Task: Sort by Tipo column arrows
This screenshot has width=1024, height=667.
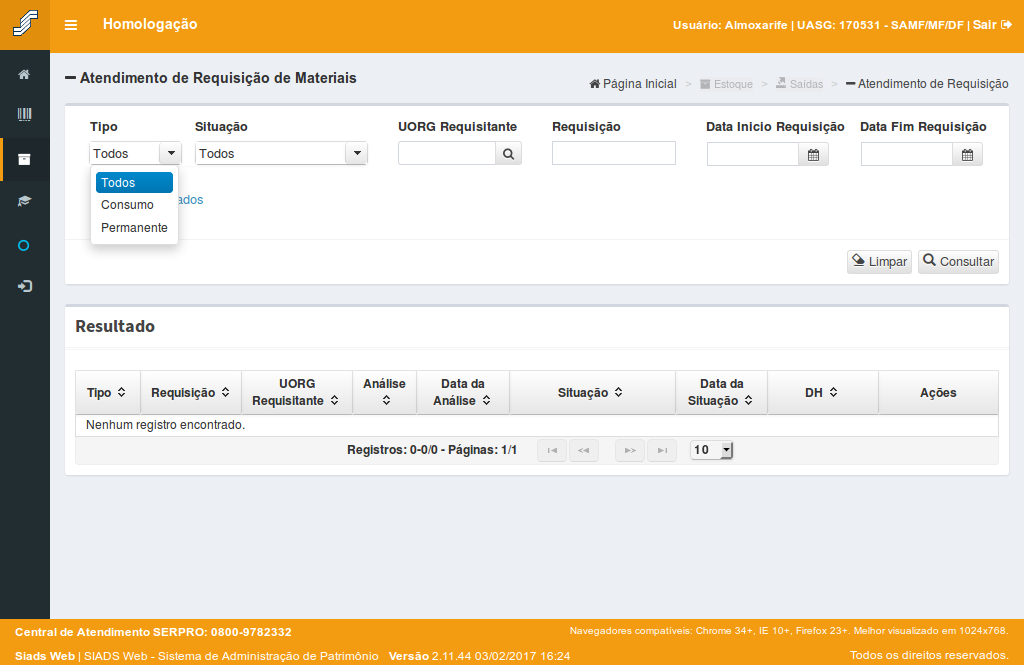Action: [121, 392]
